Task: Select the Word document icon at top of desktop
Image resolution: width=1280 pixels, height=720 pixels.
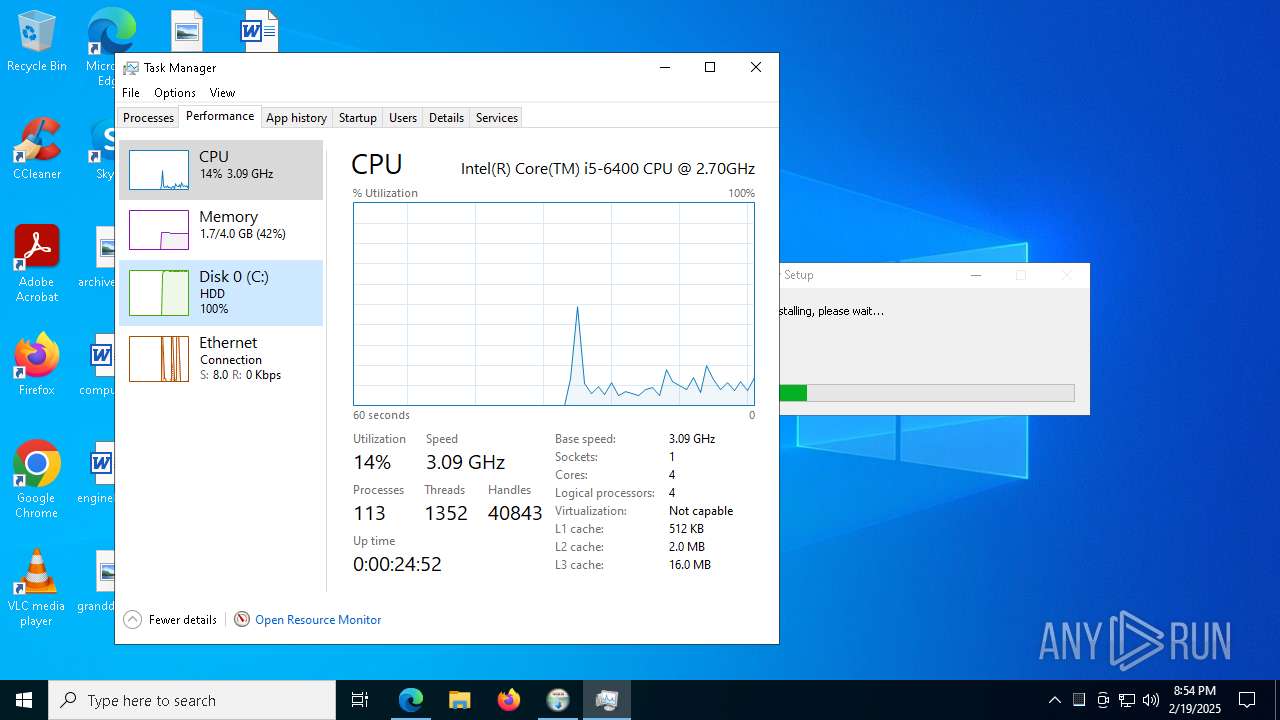Action: pos(259,31)
